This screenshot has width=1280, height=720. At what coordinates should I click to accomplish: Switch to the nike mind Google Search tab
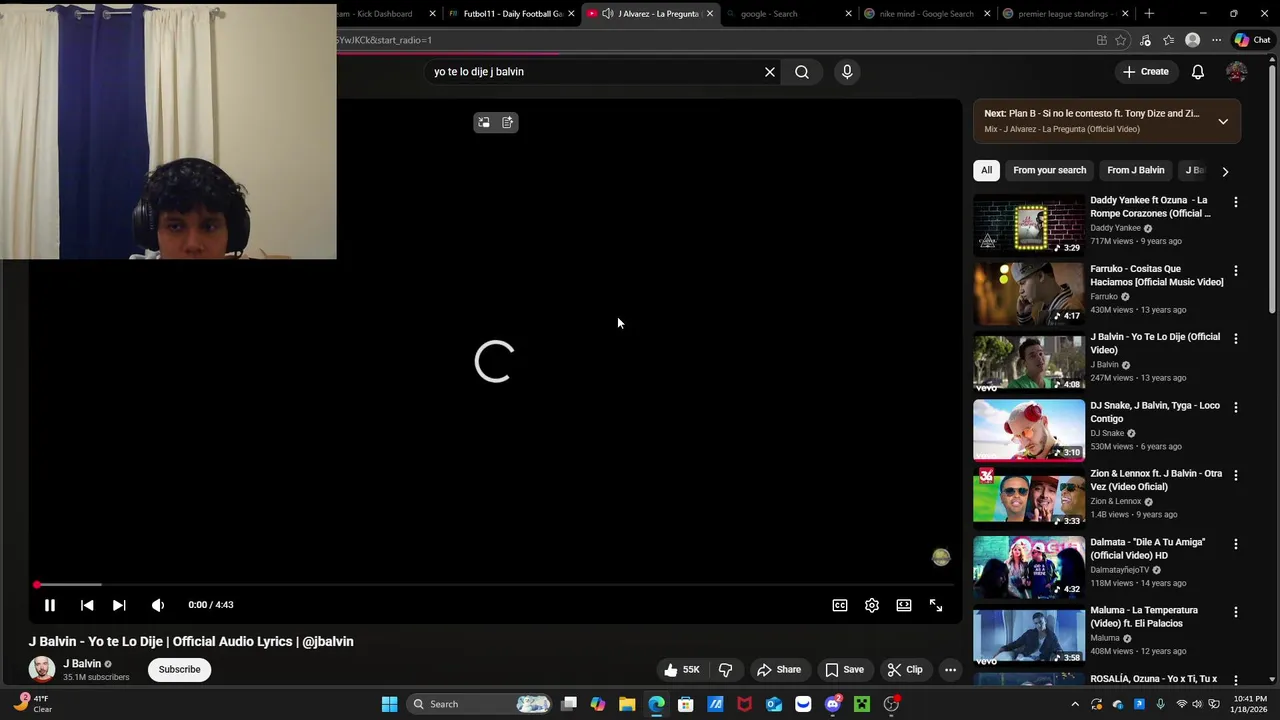pyautogui.click(x=926, y=14)
